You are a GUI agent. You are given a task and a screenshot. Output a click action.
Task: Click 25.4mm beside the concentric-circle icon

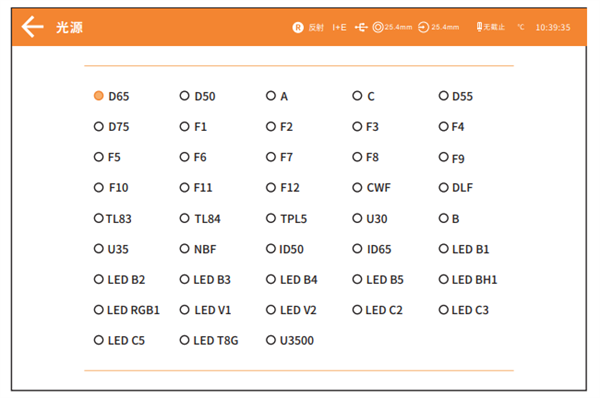coord(398,27)
